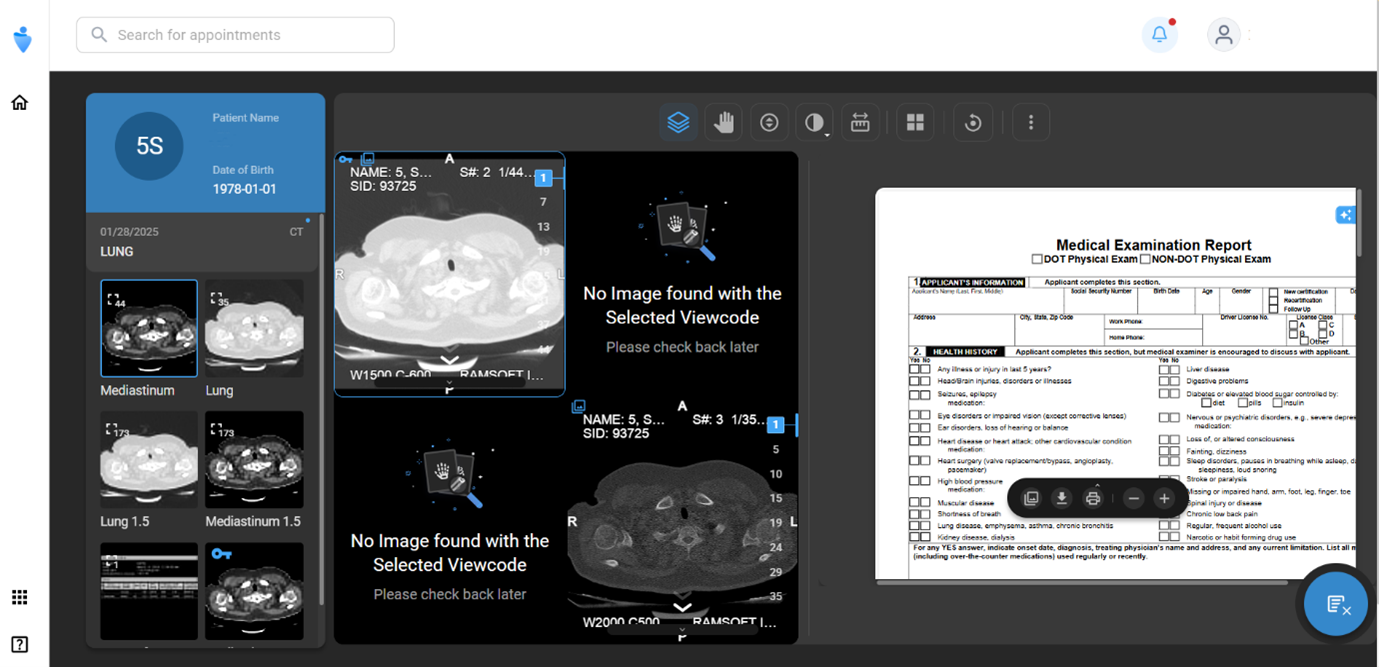The width and height of the screenshot is (1379, 667).
Task: Open the window level contrast dropdown
Action: click(x=815, y=123)
